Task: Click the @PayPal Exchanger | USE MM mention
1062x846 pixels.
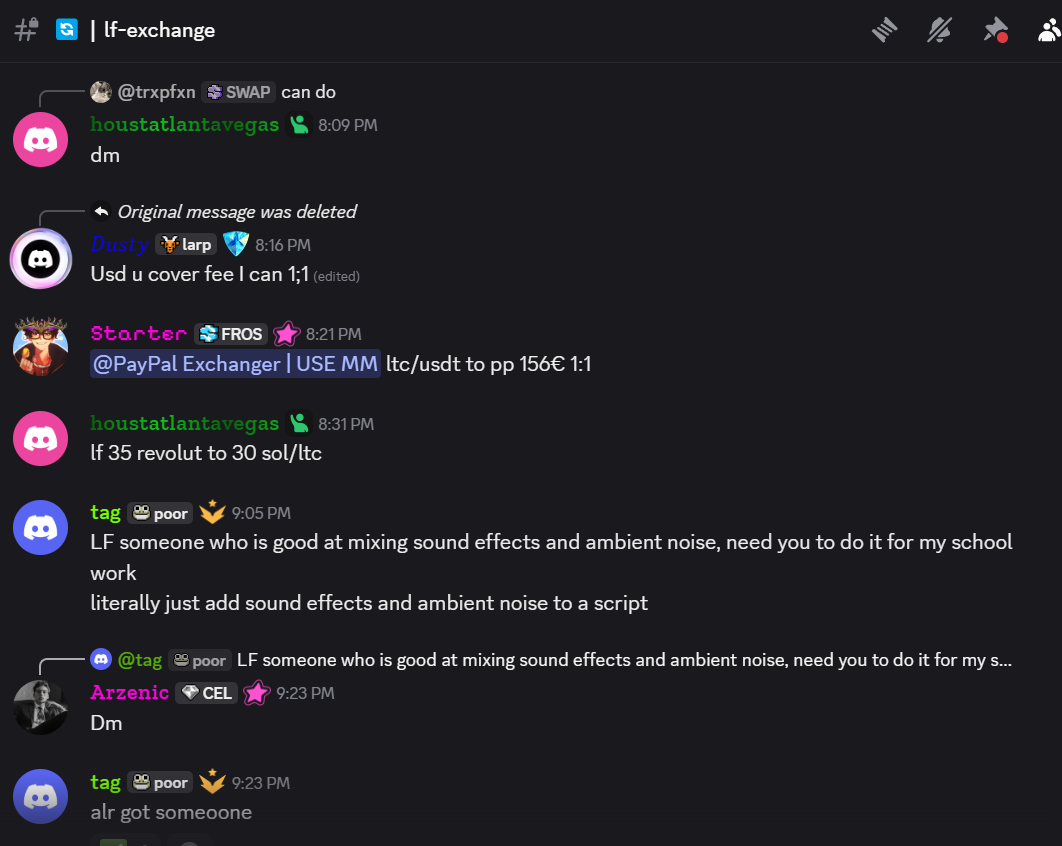Action: click(x=235, y=364)
